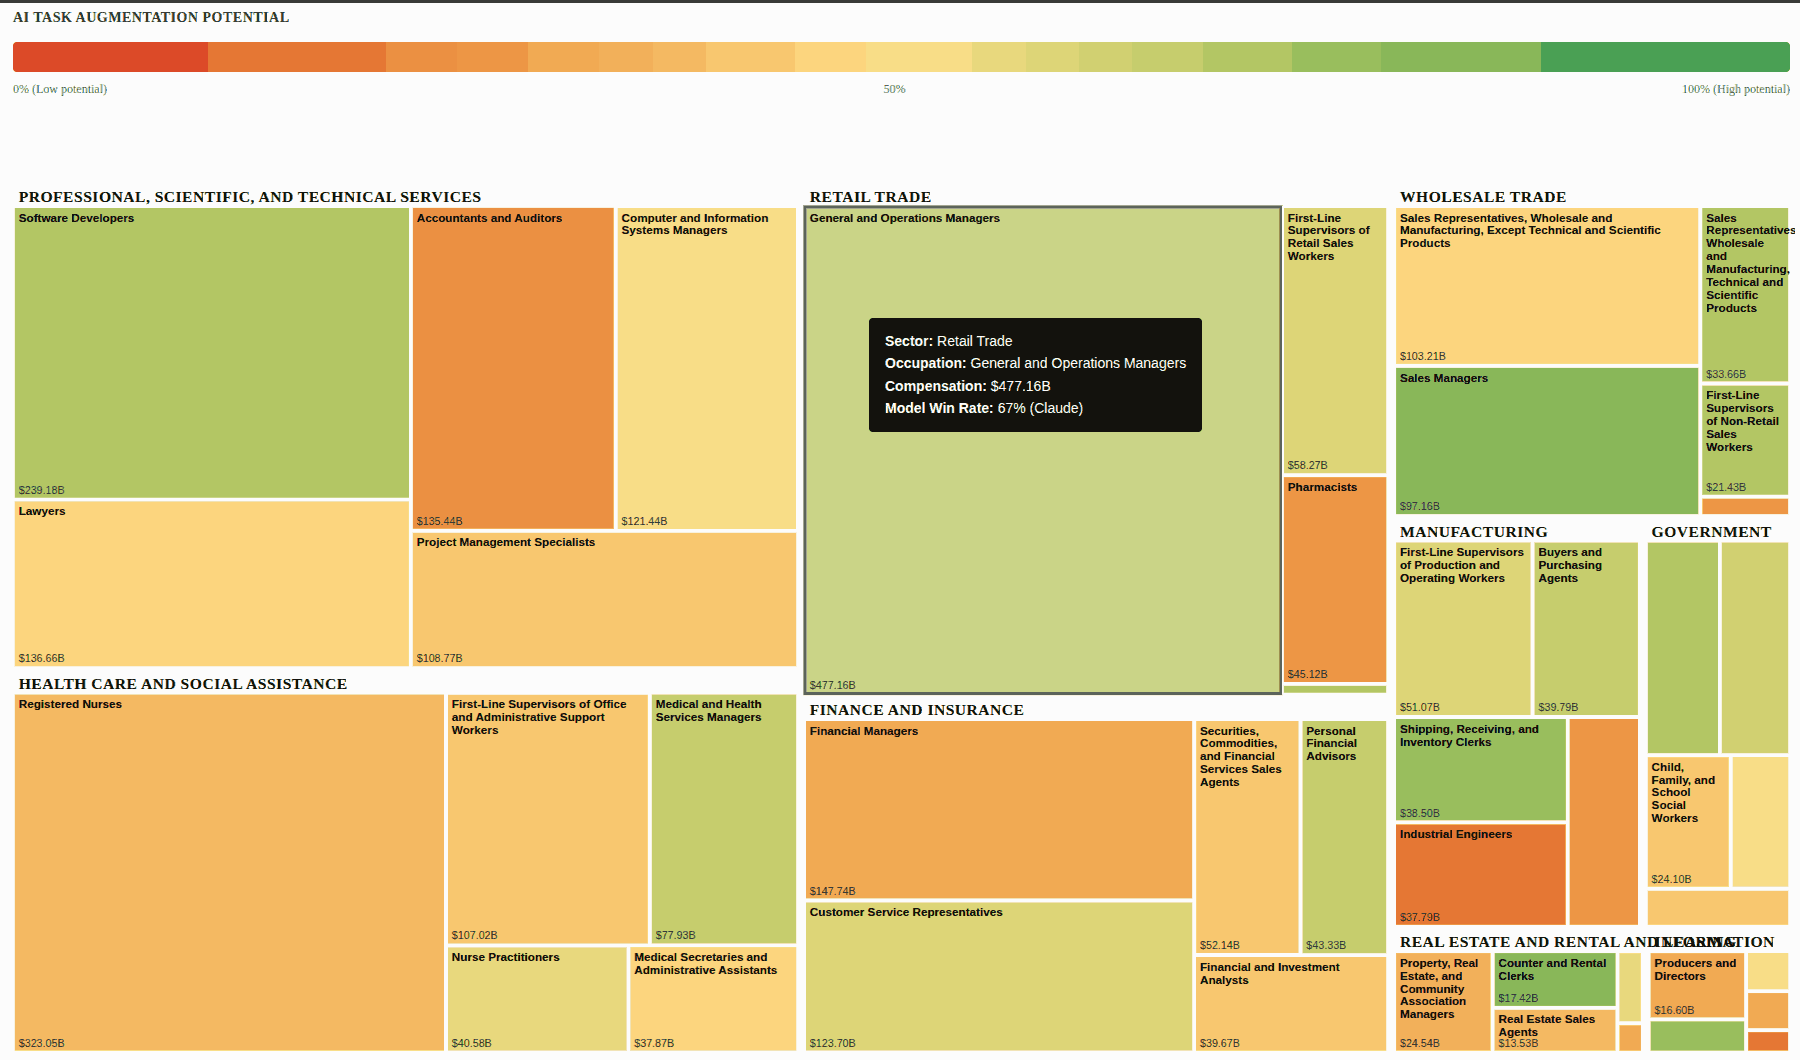Click the Lawyers treemap block
The height and width of the screenshot is (1060, 1800).
point(211,583)
